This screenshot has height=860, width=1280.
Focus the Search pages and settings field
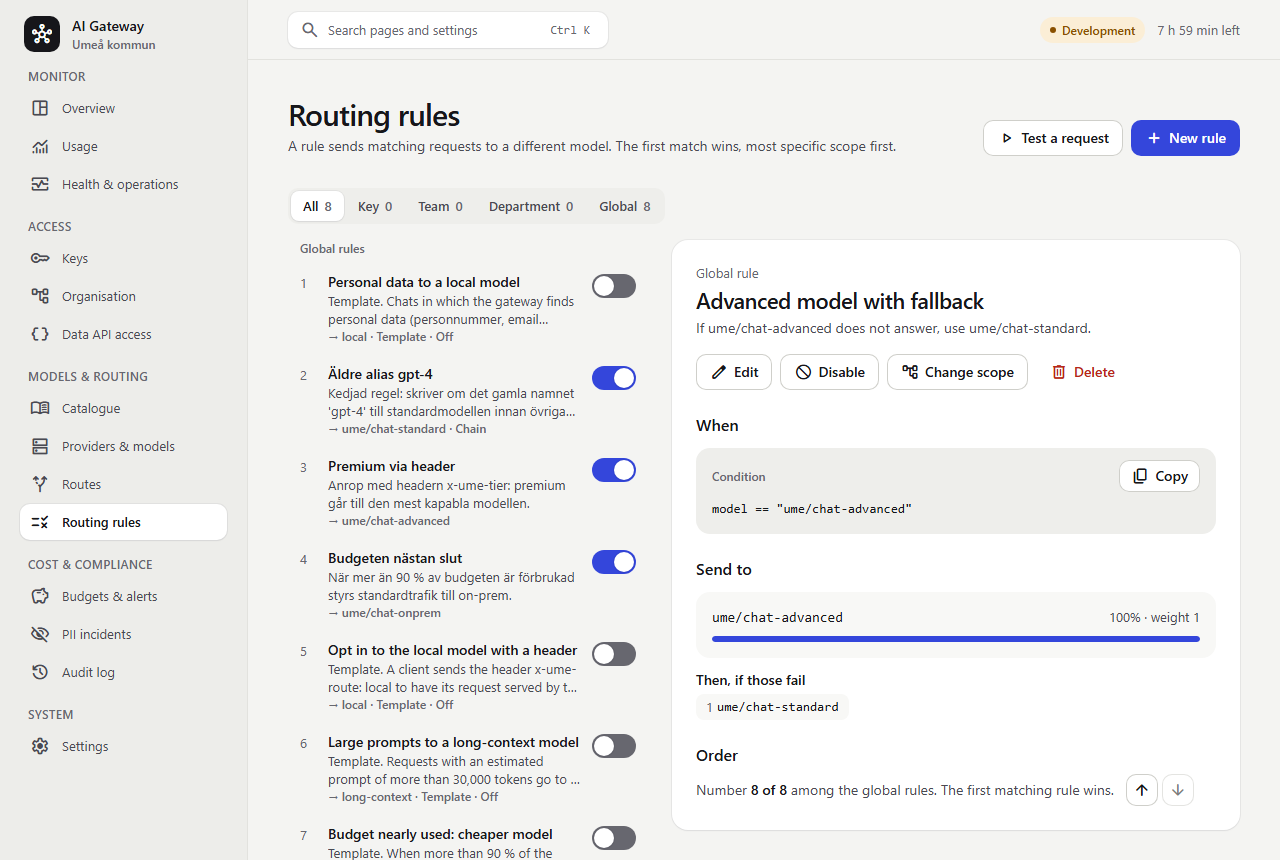coord(448,30)
